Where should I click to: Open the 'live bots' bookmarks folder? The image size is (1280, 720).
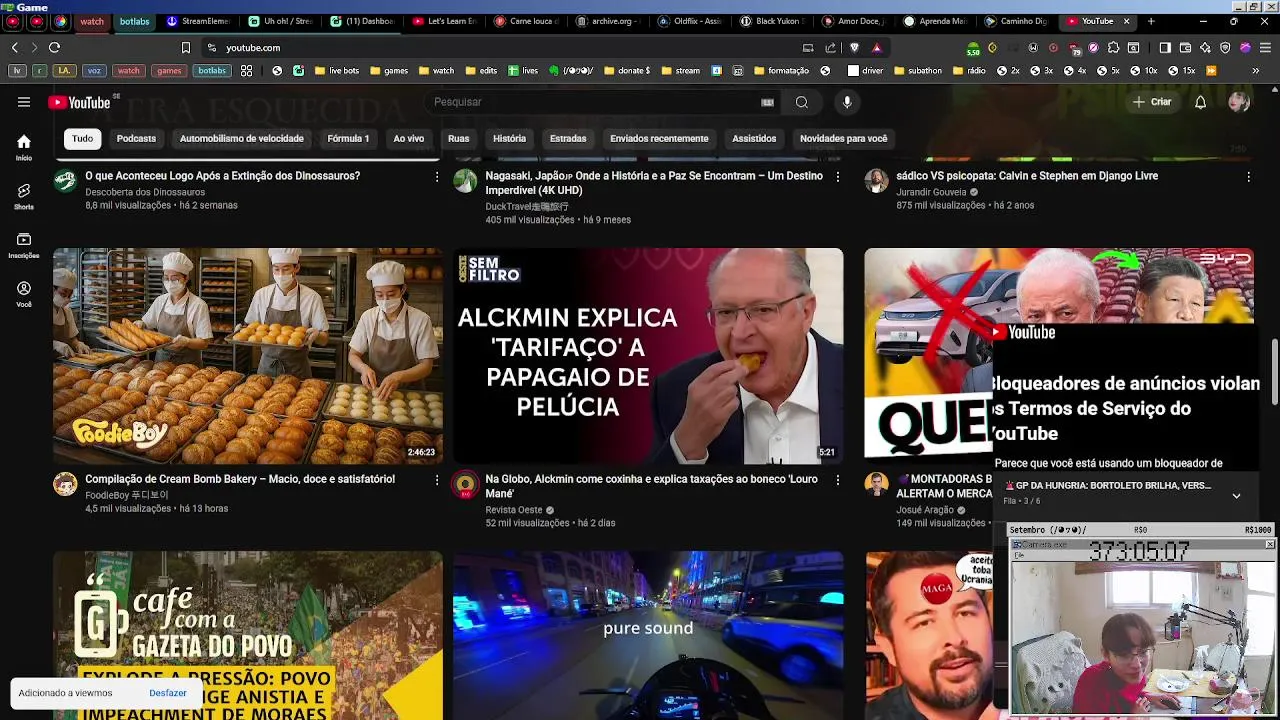pyautogui.click(x=336, y=71)
